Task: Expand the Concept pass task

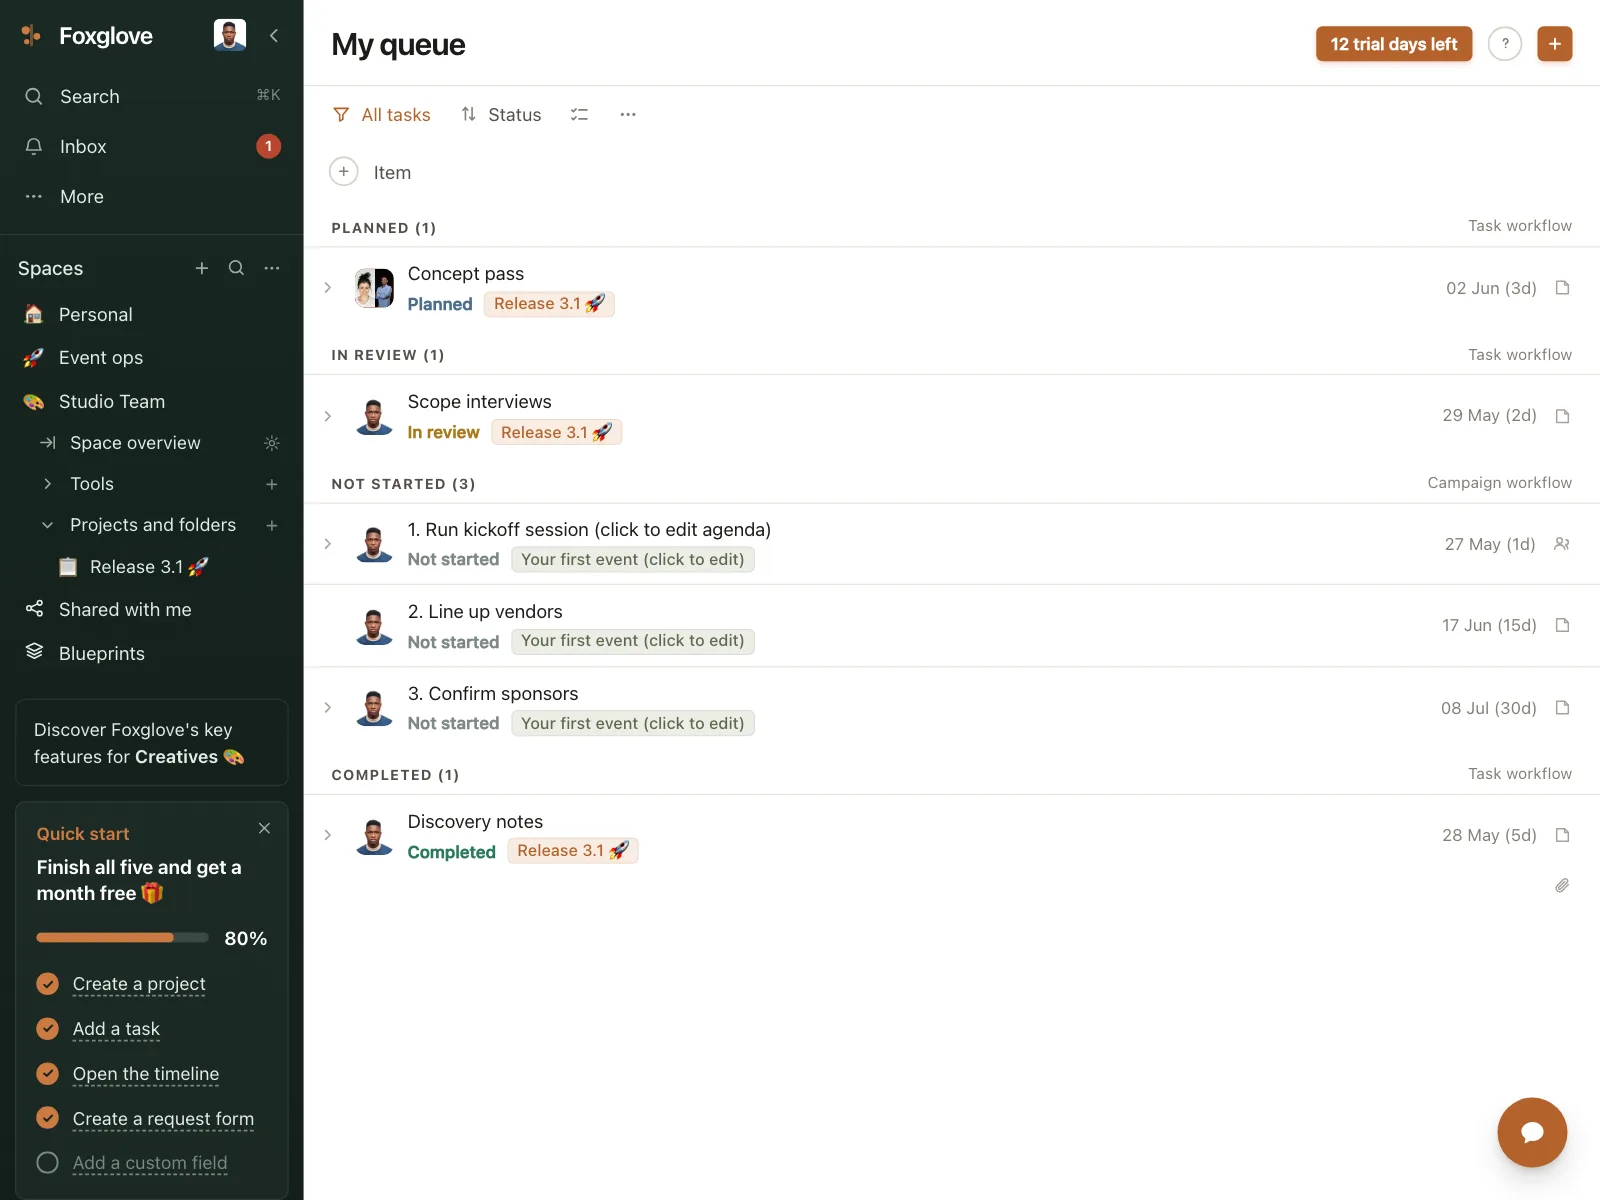Action: (328, 288)
